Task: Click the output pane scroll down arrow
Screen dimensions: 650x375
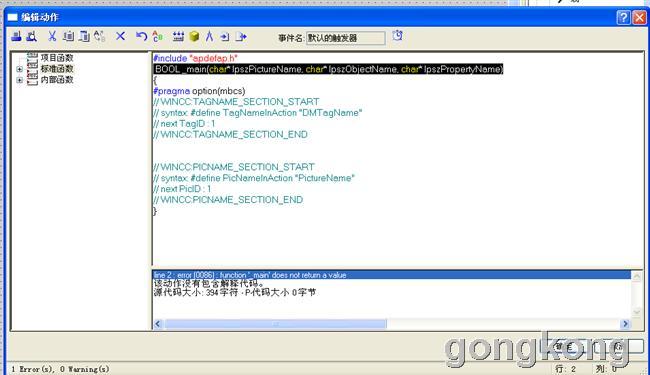Action: 637,312
